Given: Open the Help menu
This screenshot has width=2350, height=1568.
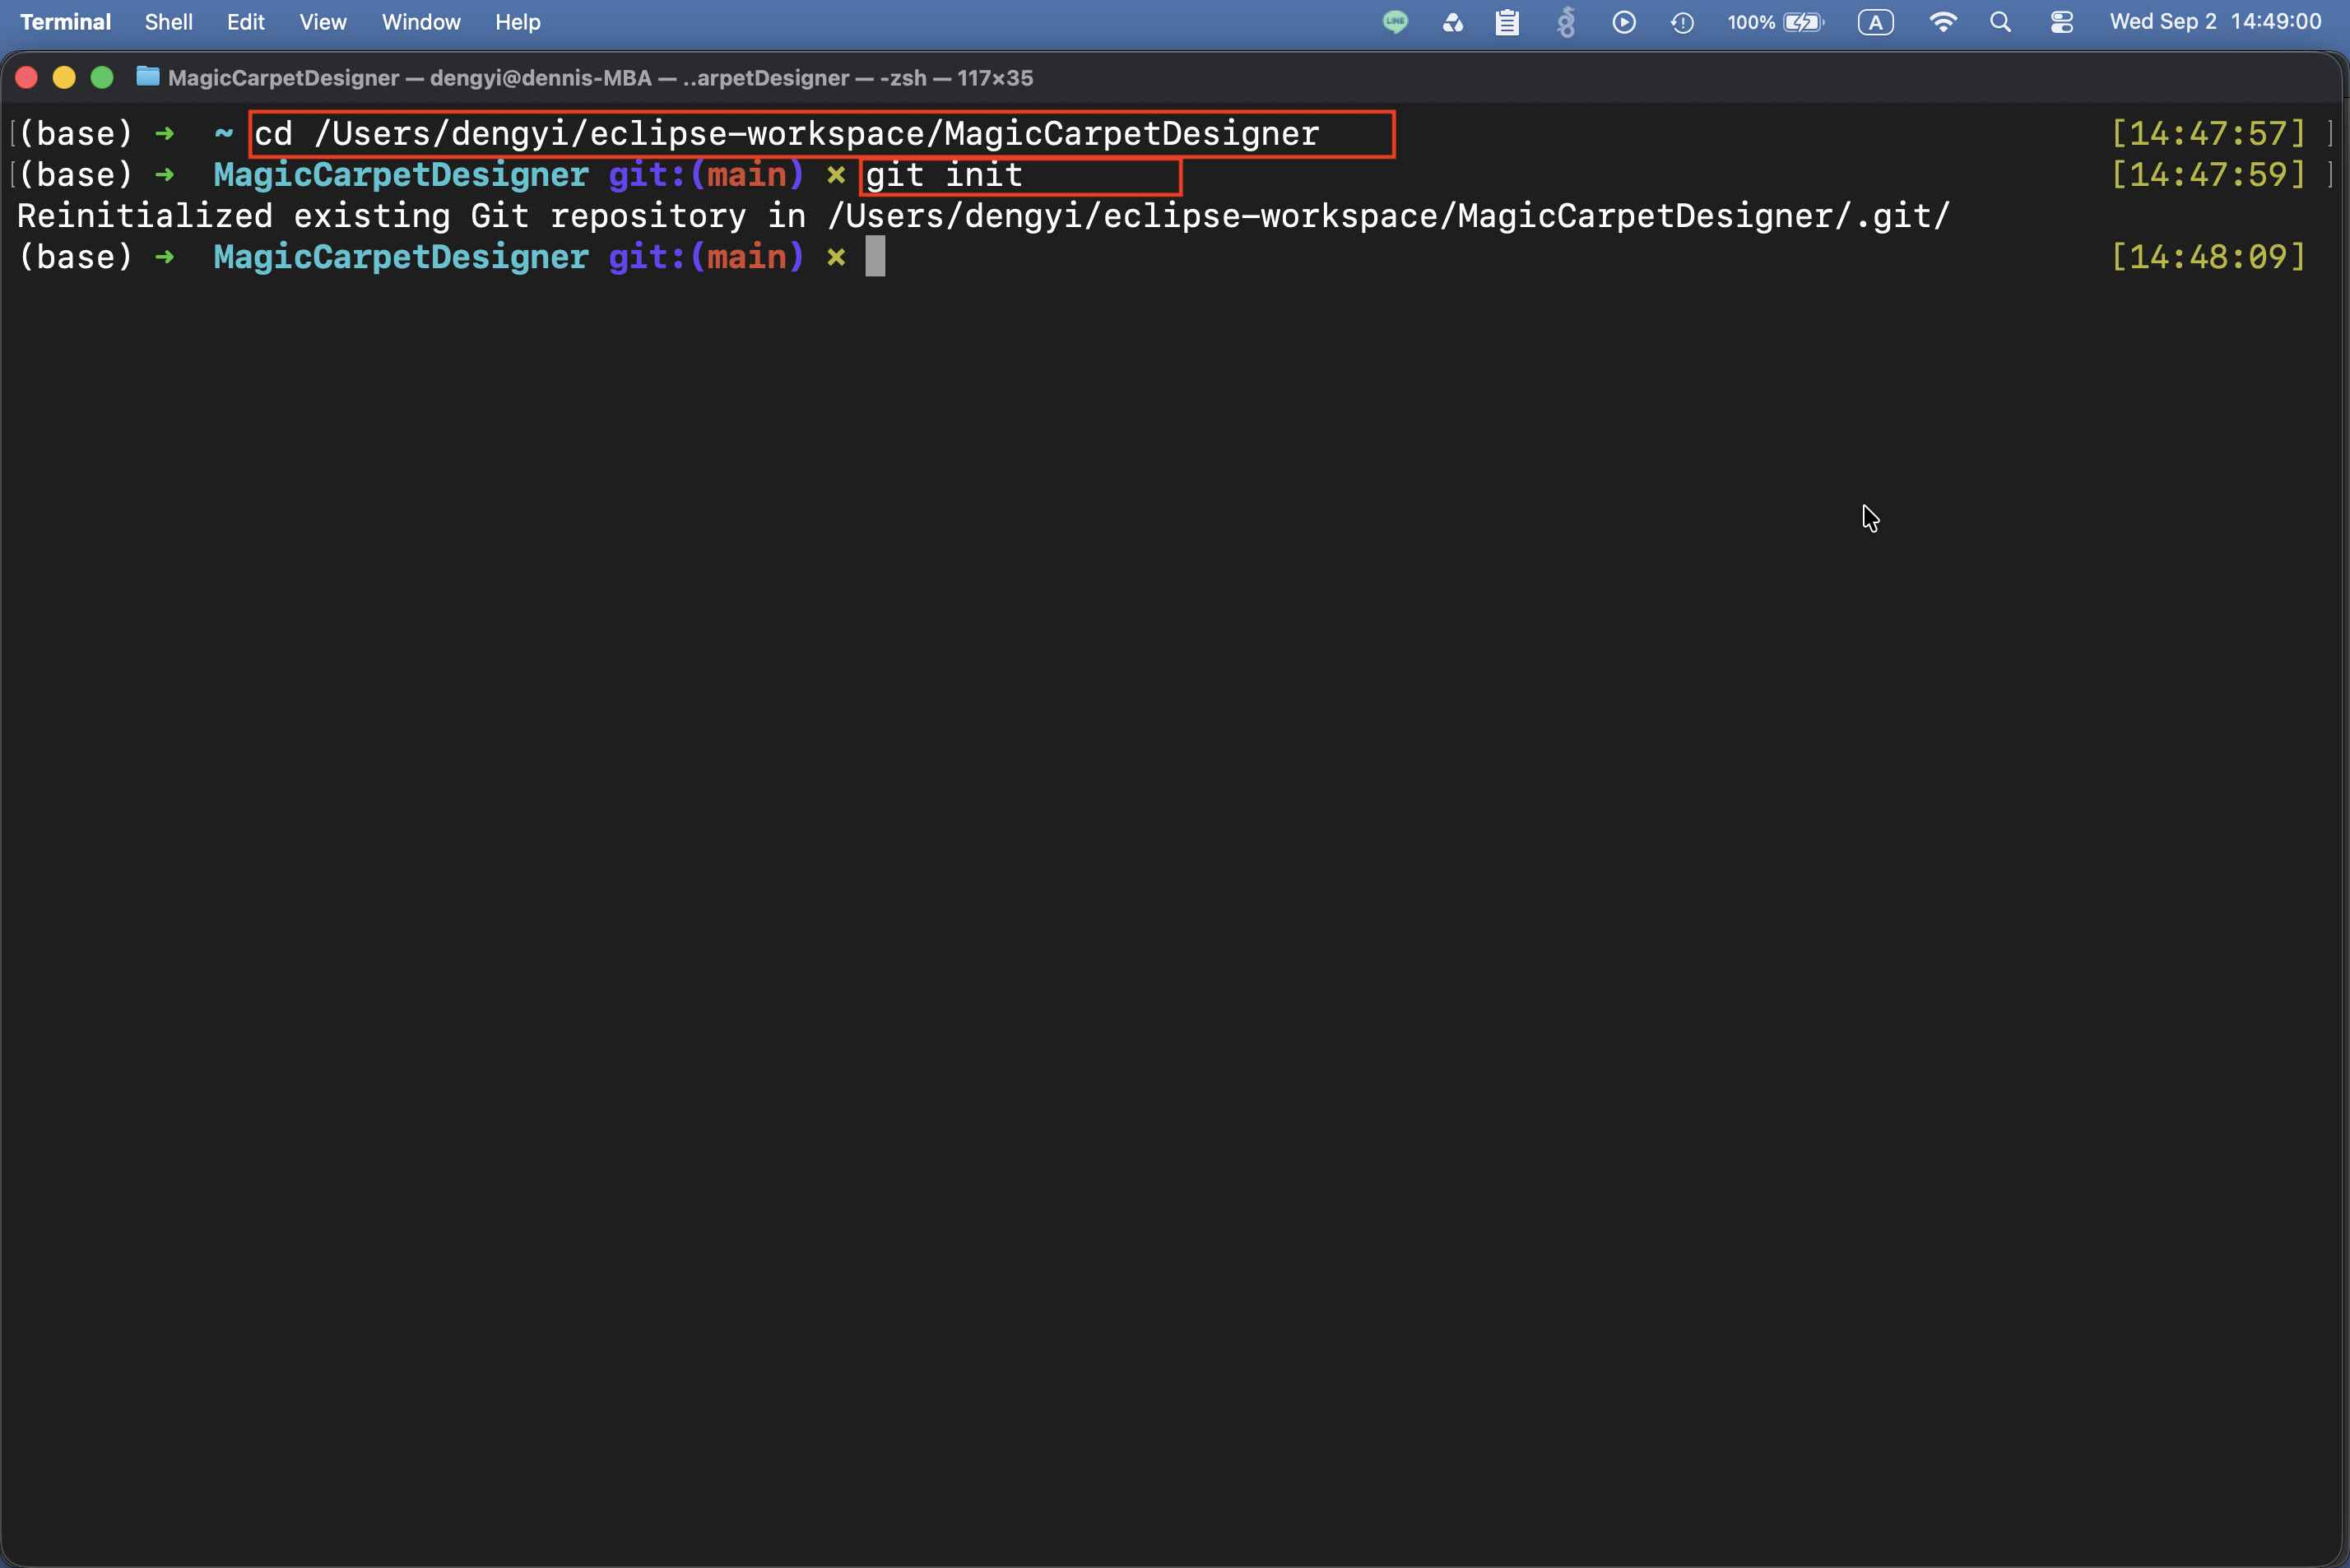Looking at the screenshot, I should (517, 22).
